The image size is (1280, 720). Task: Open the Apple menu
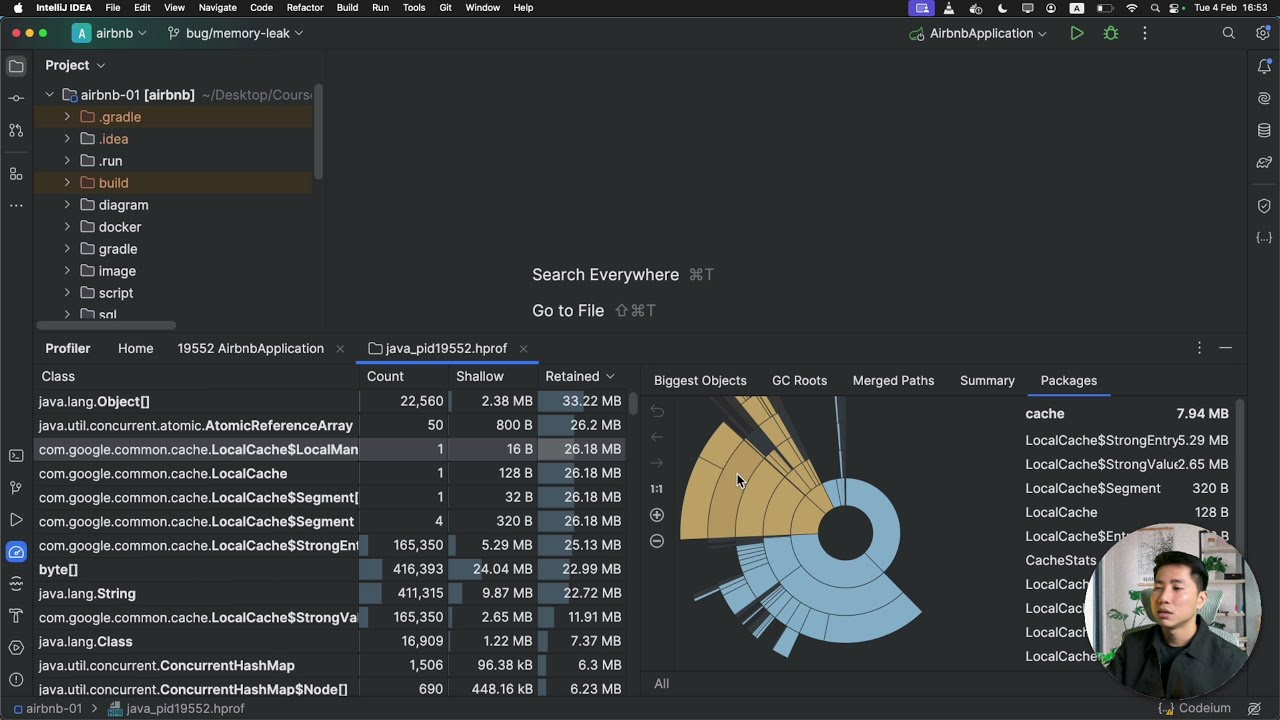(x=18, y=7)
